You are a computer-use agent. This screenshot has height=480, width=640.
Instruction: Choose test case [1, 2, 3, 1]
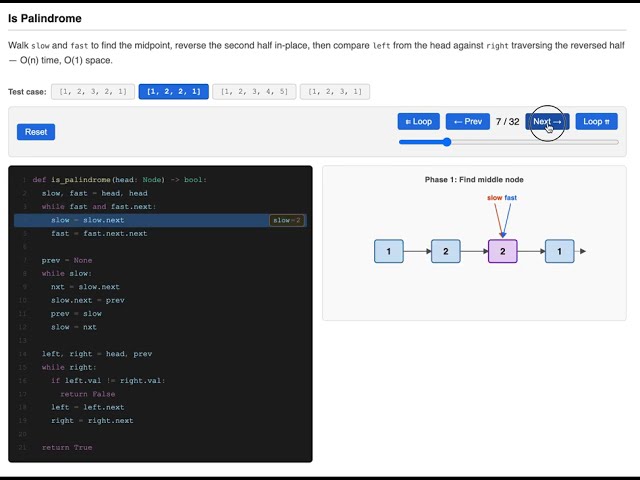click(x=335, y=91)
